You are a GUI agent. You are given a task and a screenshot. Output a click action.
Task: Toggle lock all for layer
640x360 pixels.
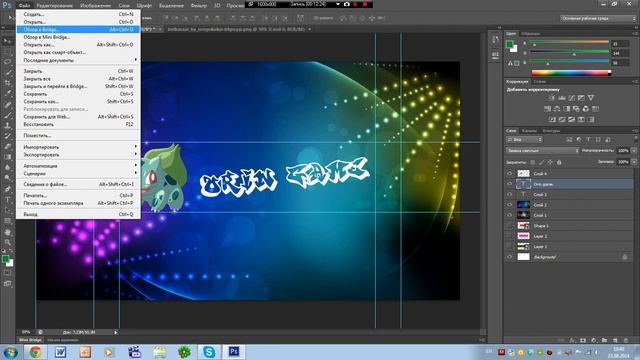point(559,162)
